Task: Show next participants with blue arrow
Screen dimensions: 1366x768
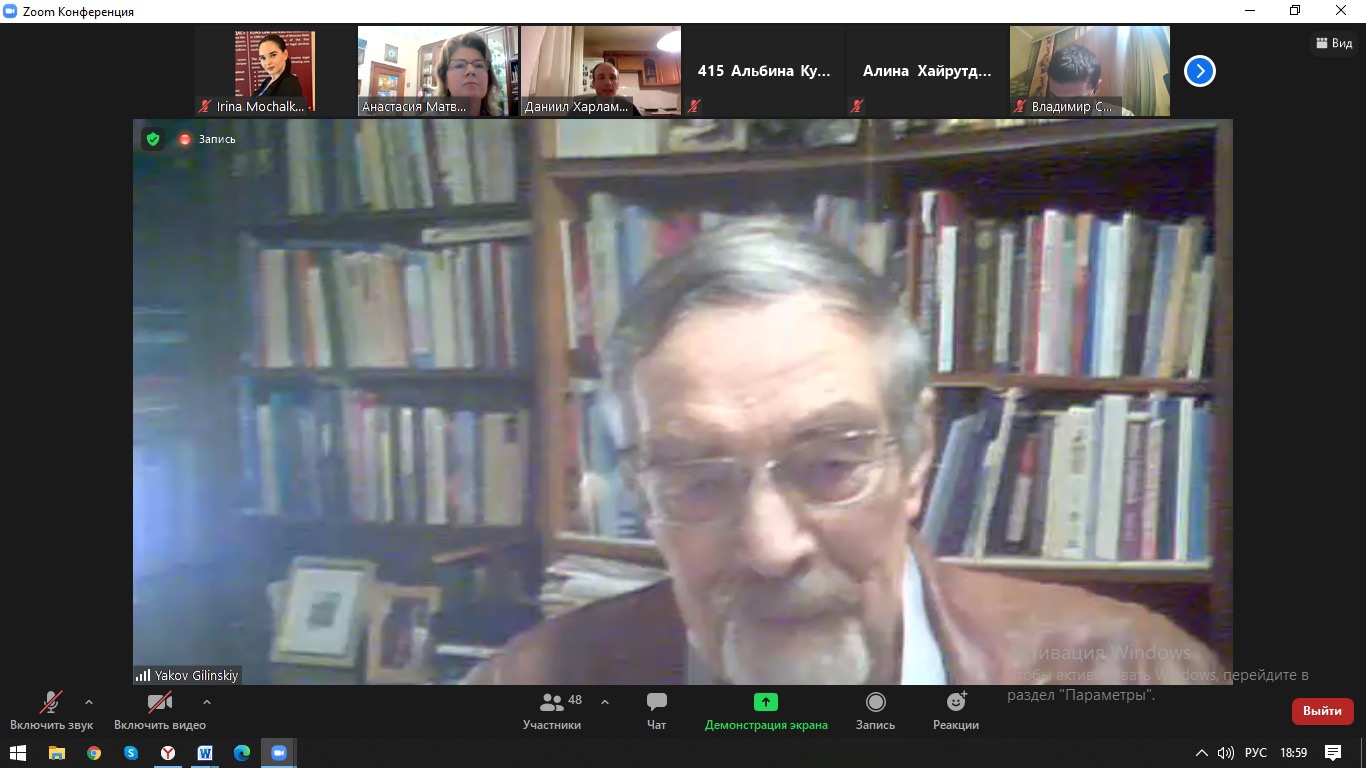Action: 1200,71
